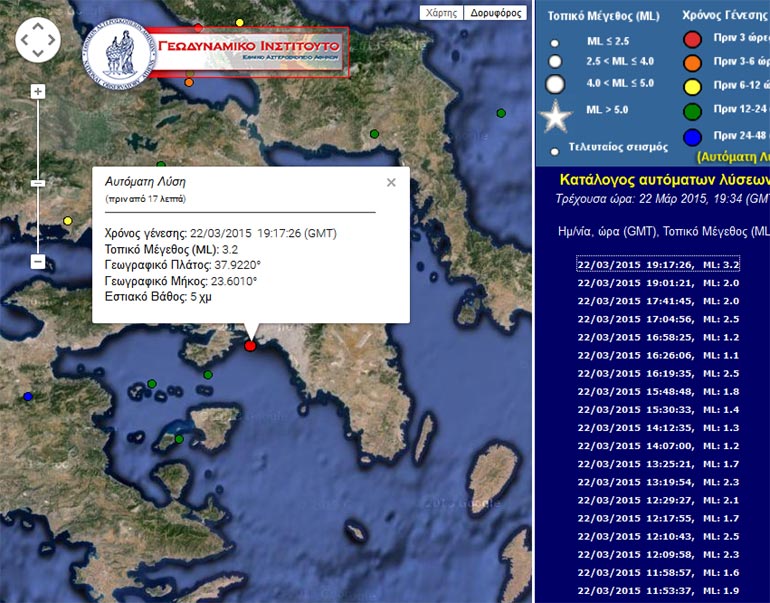Close the Αυτόματη Λύση info popup

tap(391, 182)
